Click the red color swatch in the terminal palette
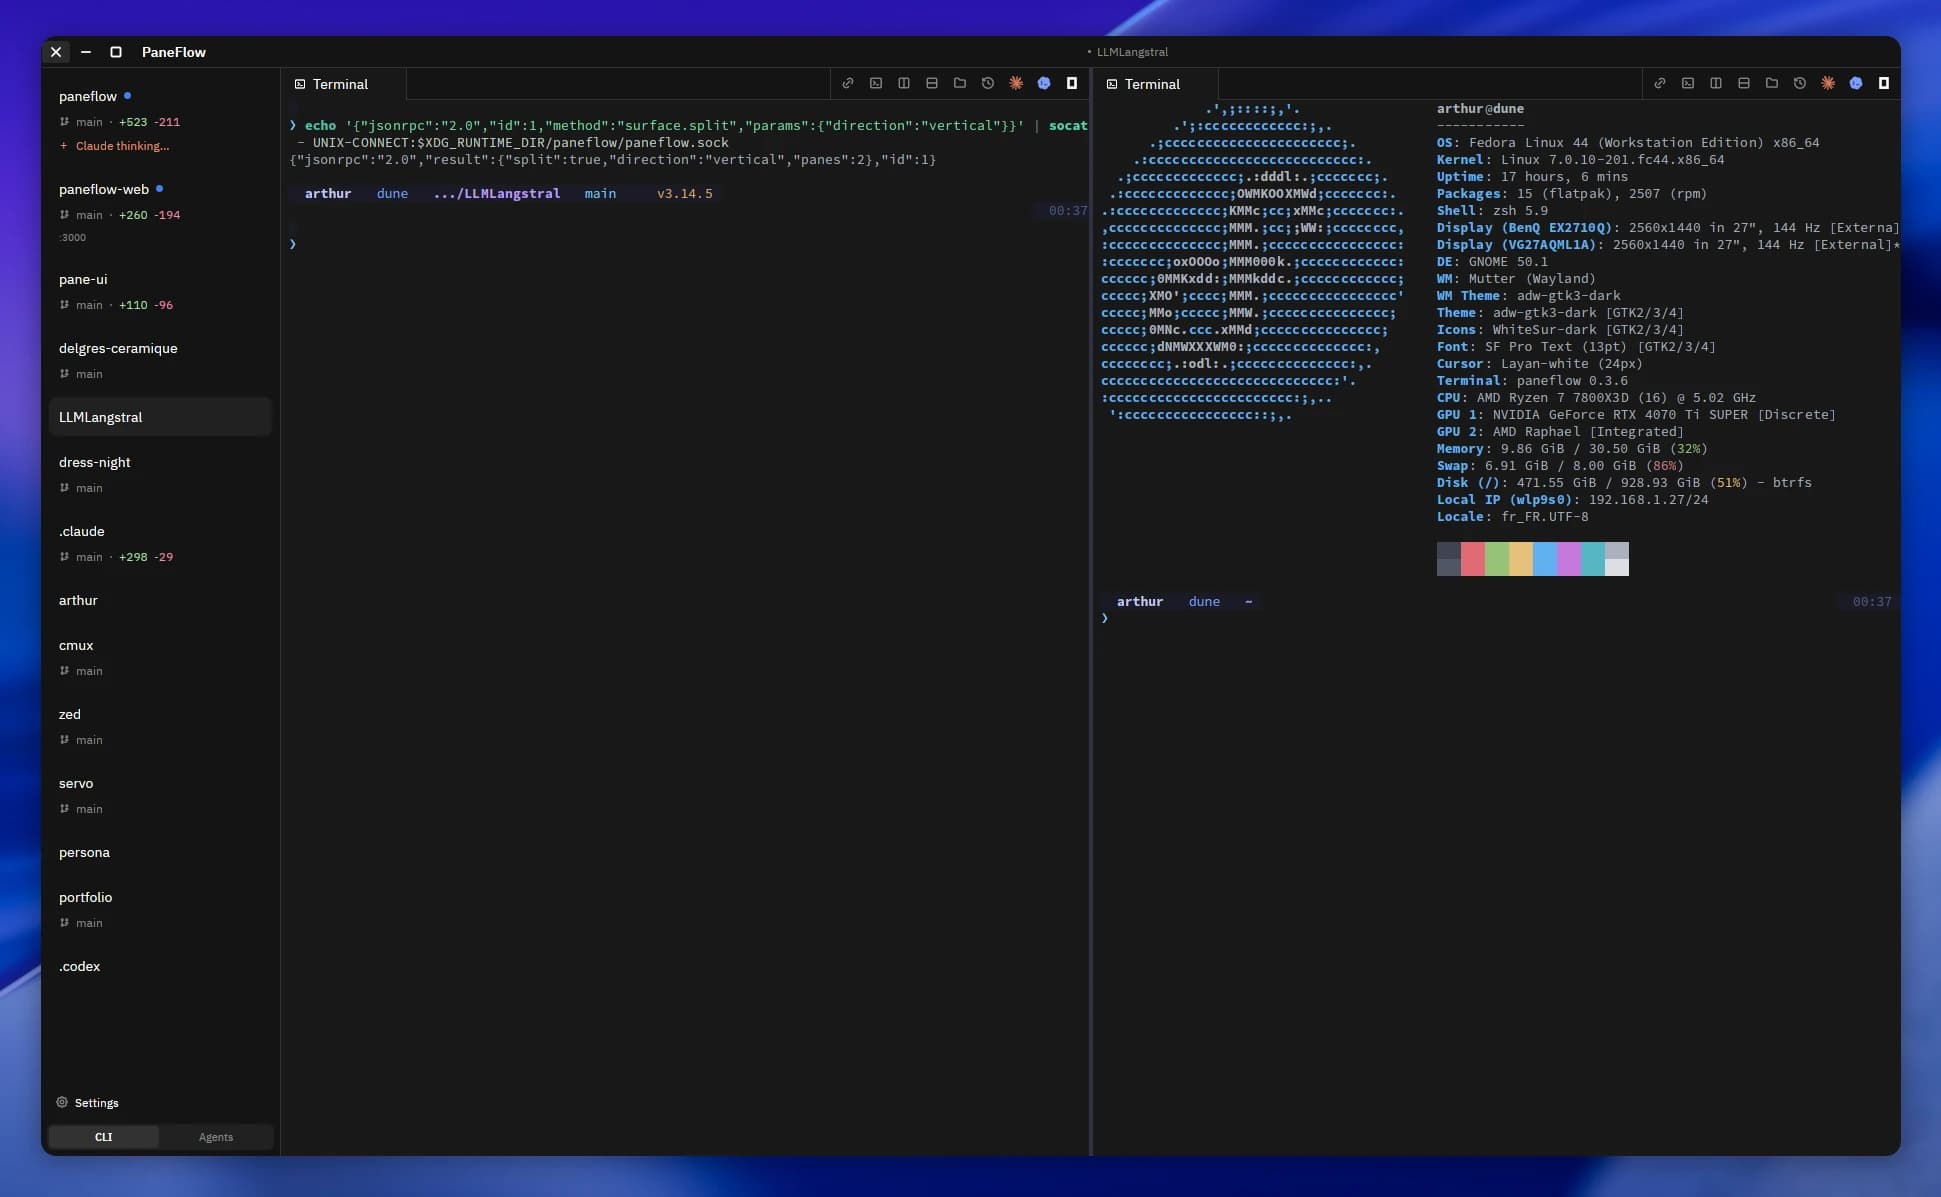Screen dimensions: 1941x1197 click(1472, 559)
